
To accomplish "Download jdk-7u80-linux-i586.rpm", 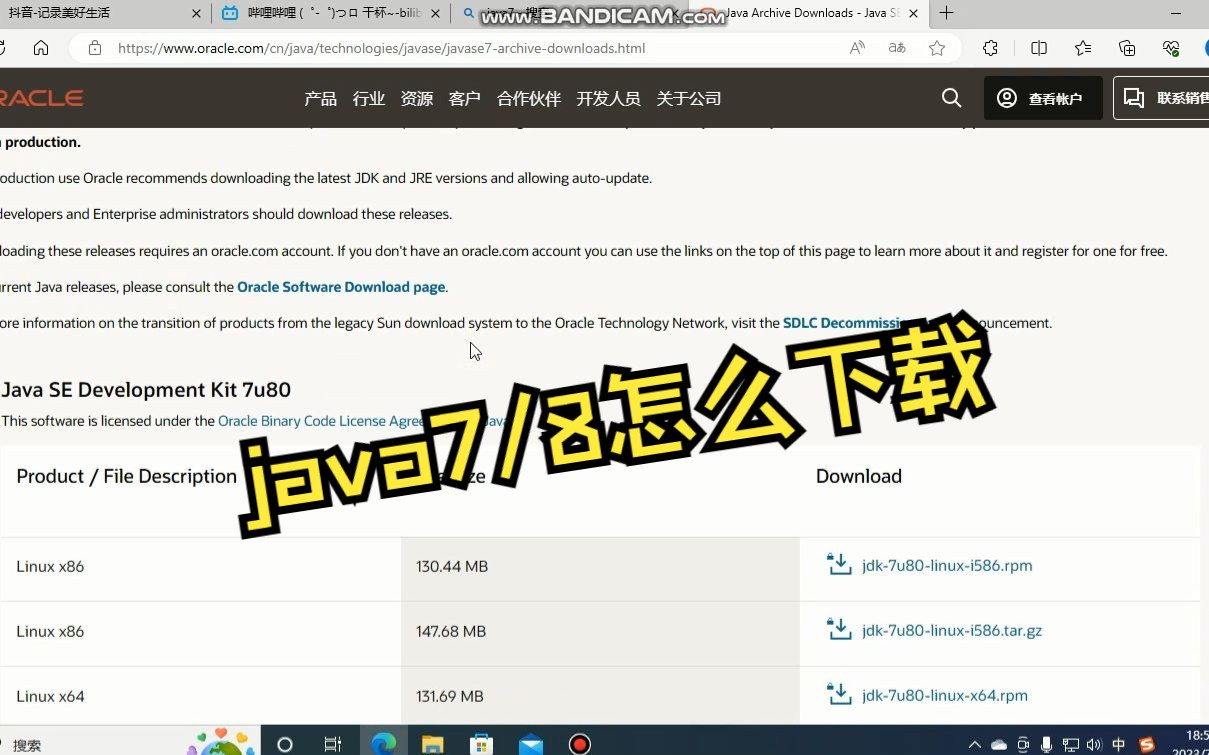I will (x=947, y=566).
